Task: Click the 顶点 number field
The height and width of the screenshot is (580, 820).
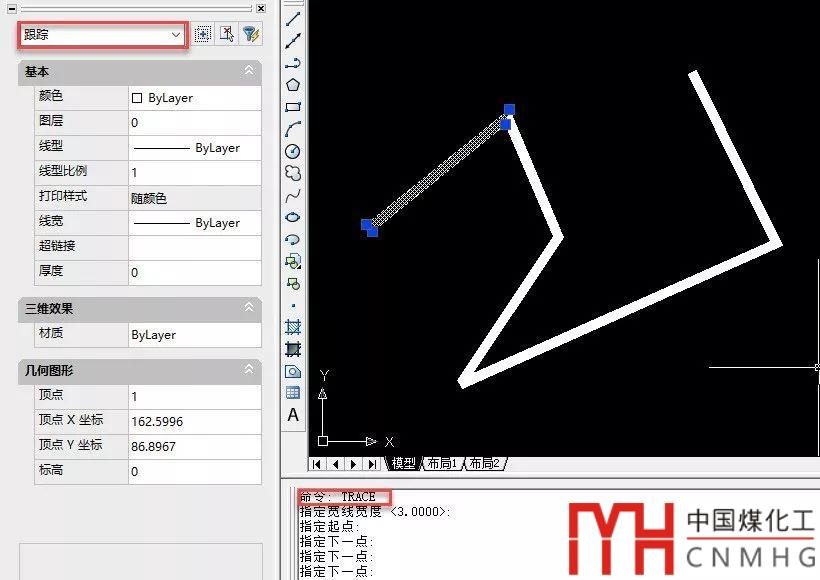Action: [x=195, y=396]
